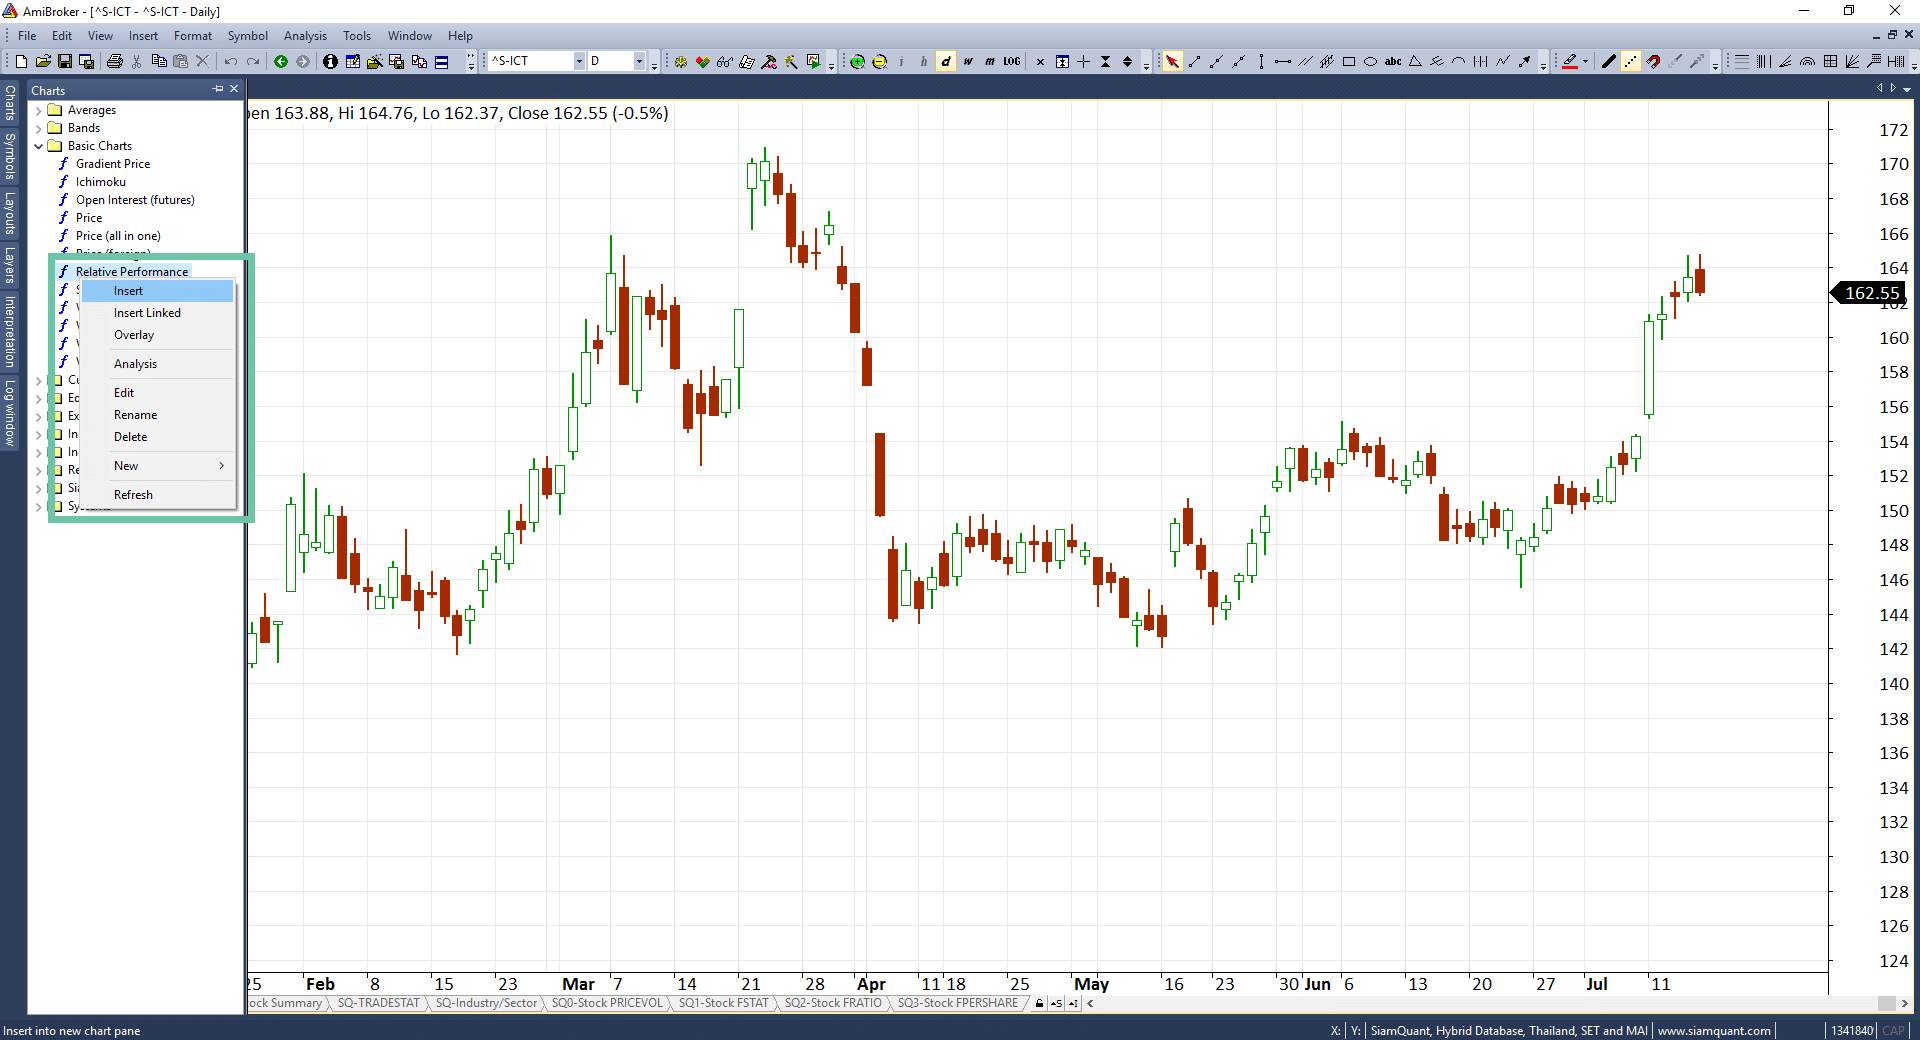
Task: Click the Symbol Information icon
Action: coord(330,62)
